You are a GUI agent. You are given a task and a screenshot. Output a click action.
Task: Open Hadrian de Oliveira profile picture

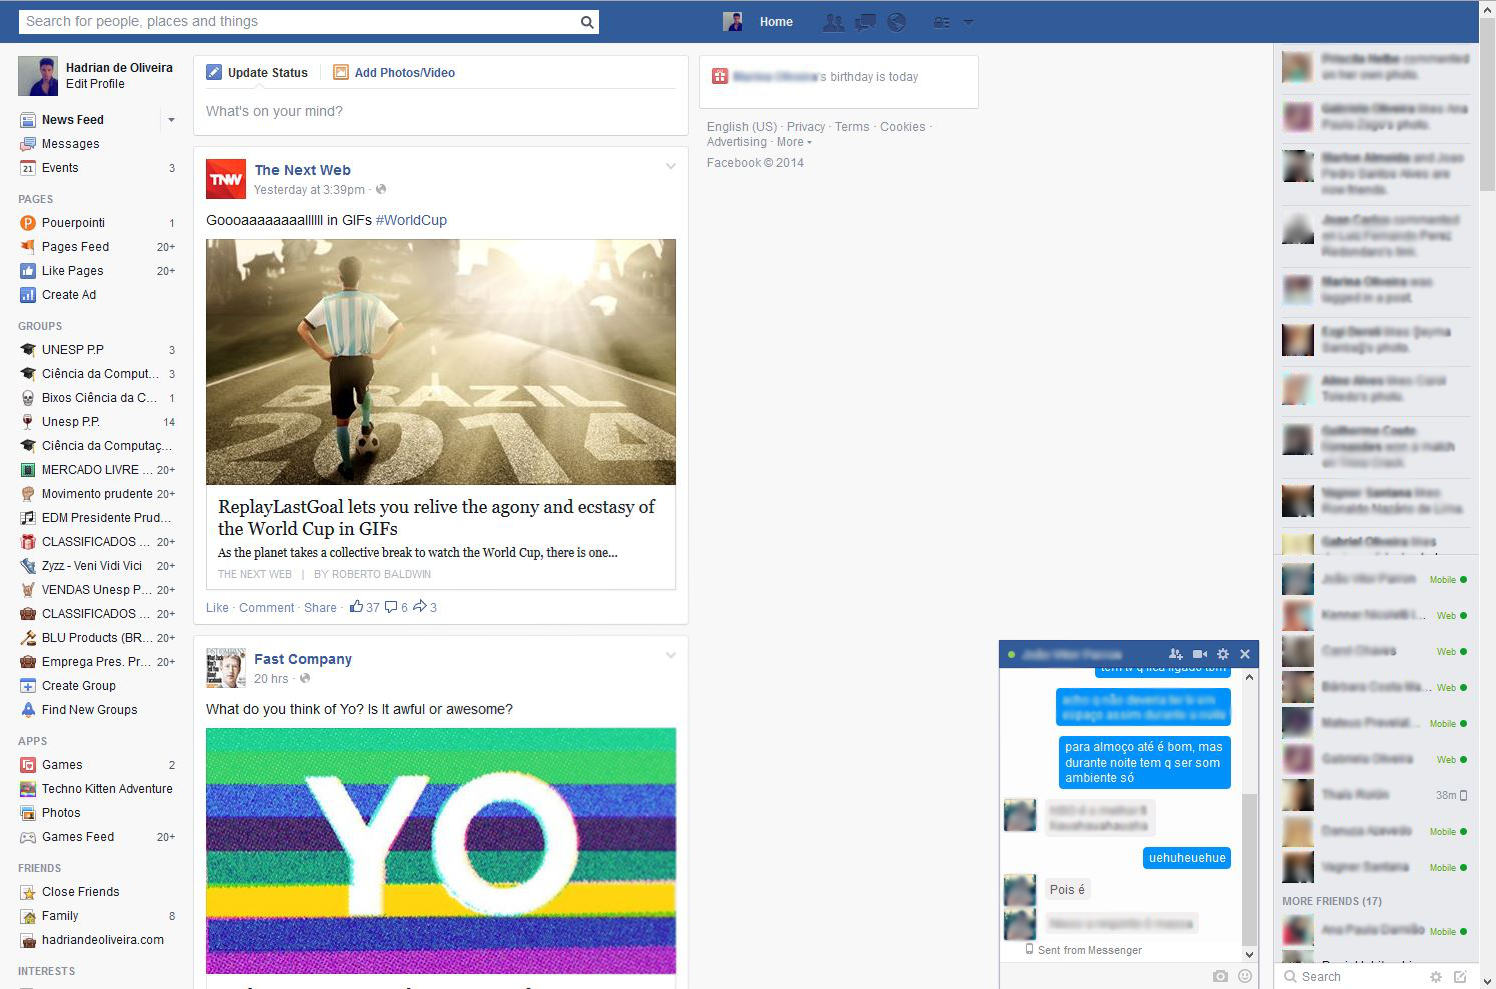pos(38,76)
